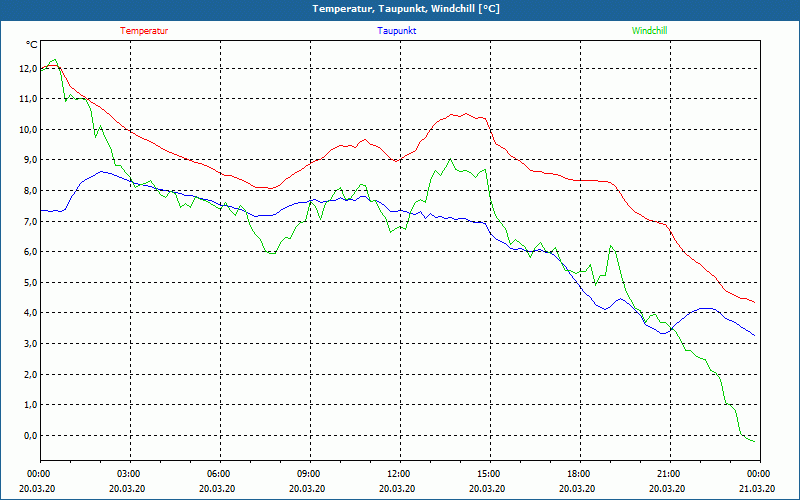Click the 18:00 time axis label
Screen dimensions: 800x500
580,474
